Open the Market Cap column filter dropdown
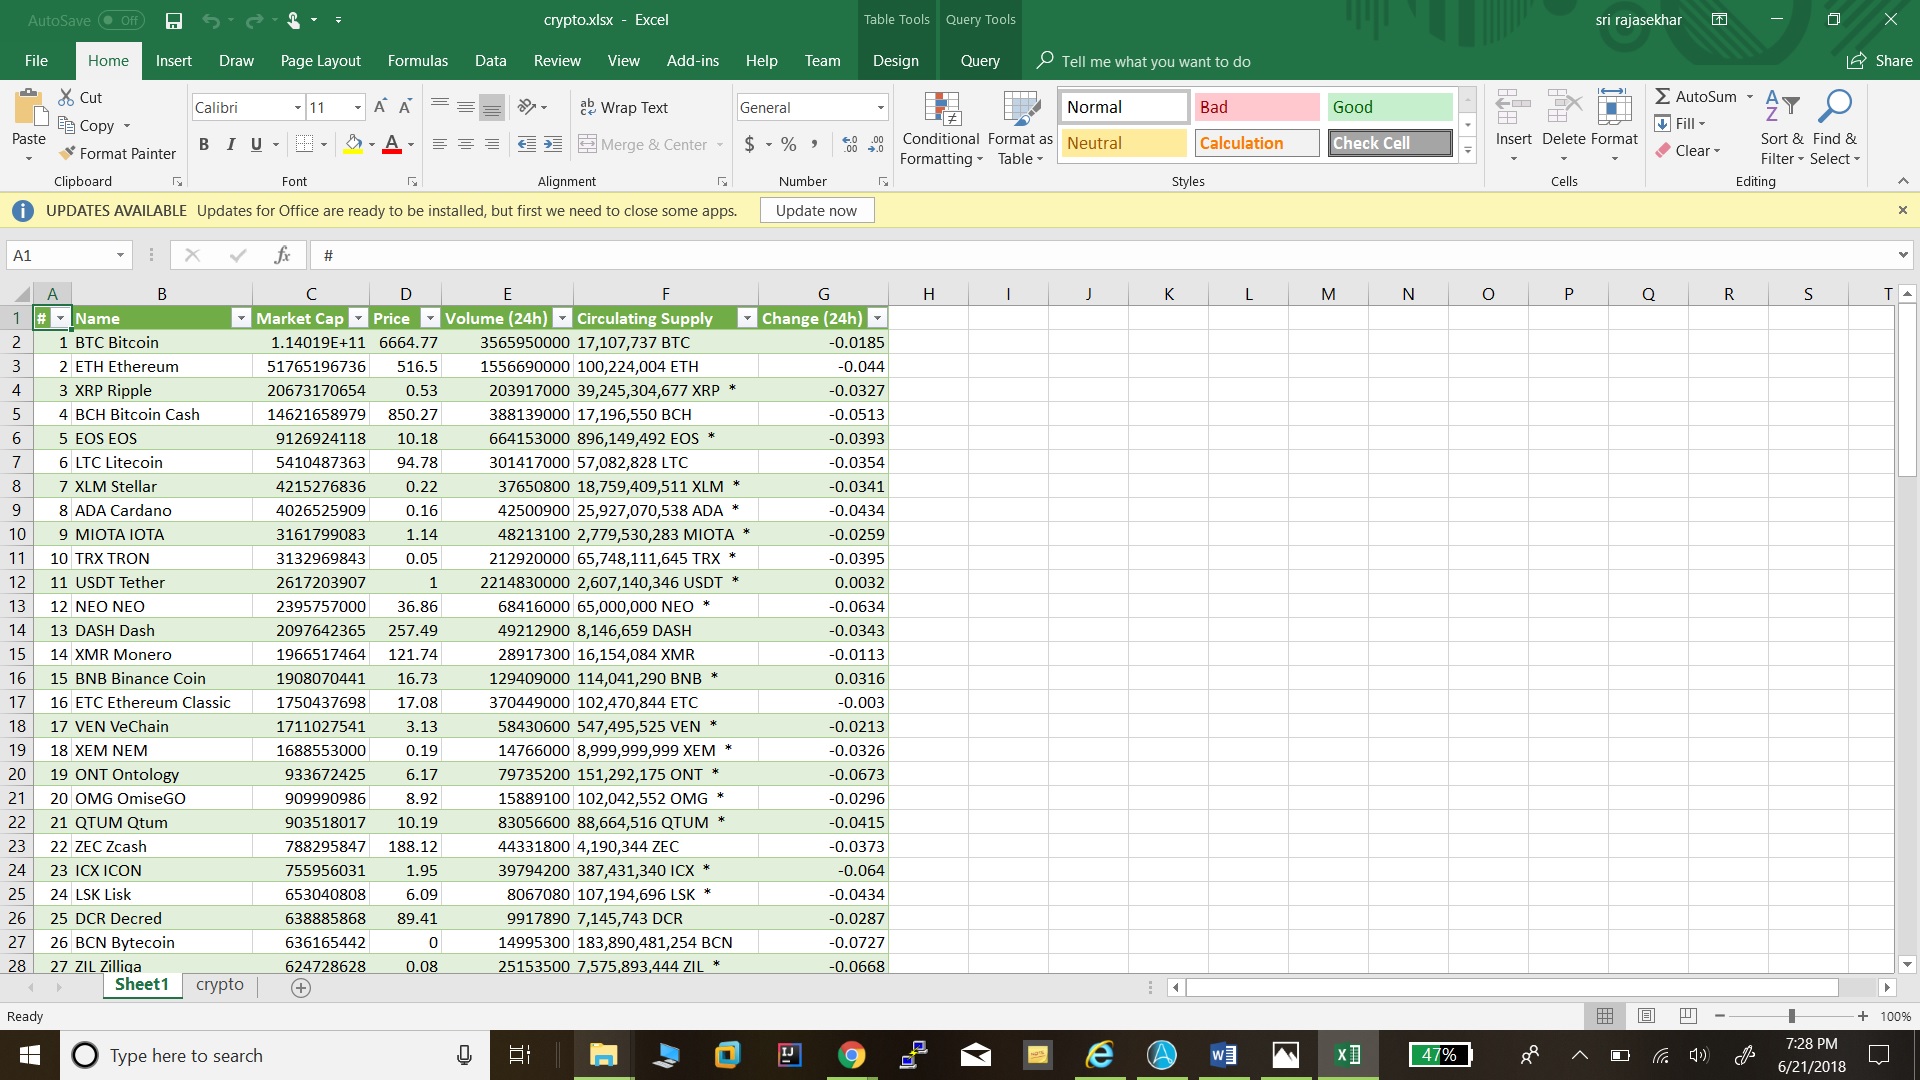The width and height of the screenshot is (1920, 1080). point(358,318)
